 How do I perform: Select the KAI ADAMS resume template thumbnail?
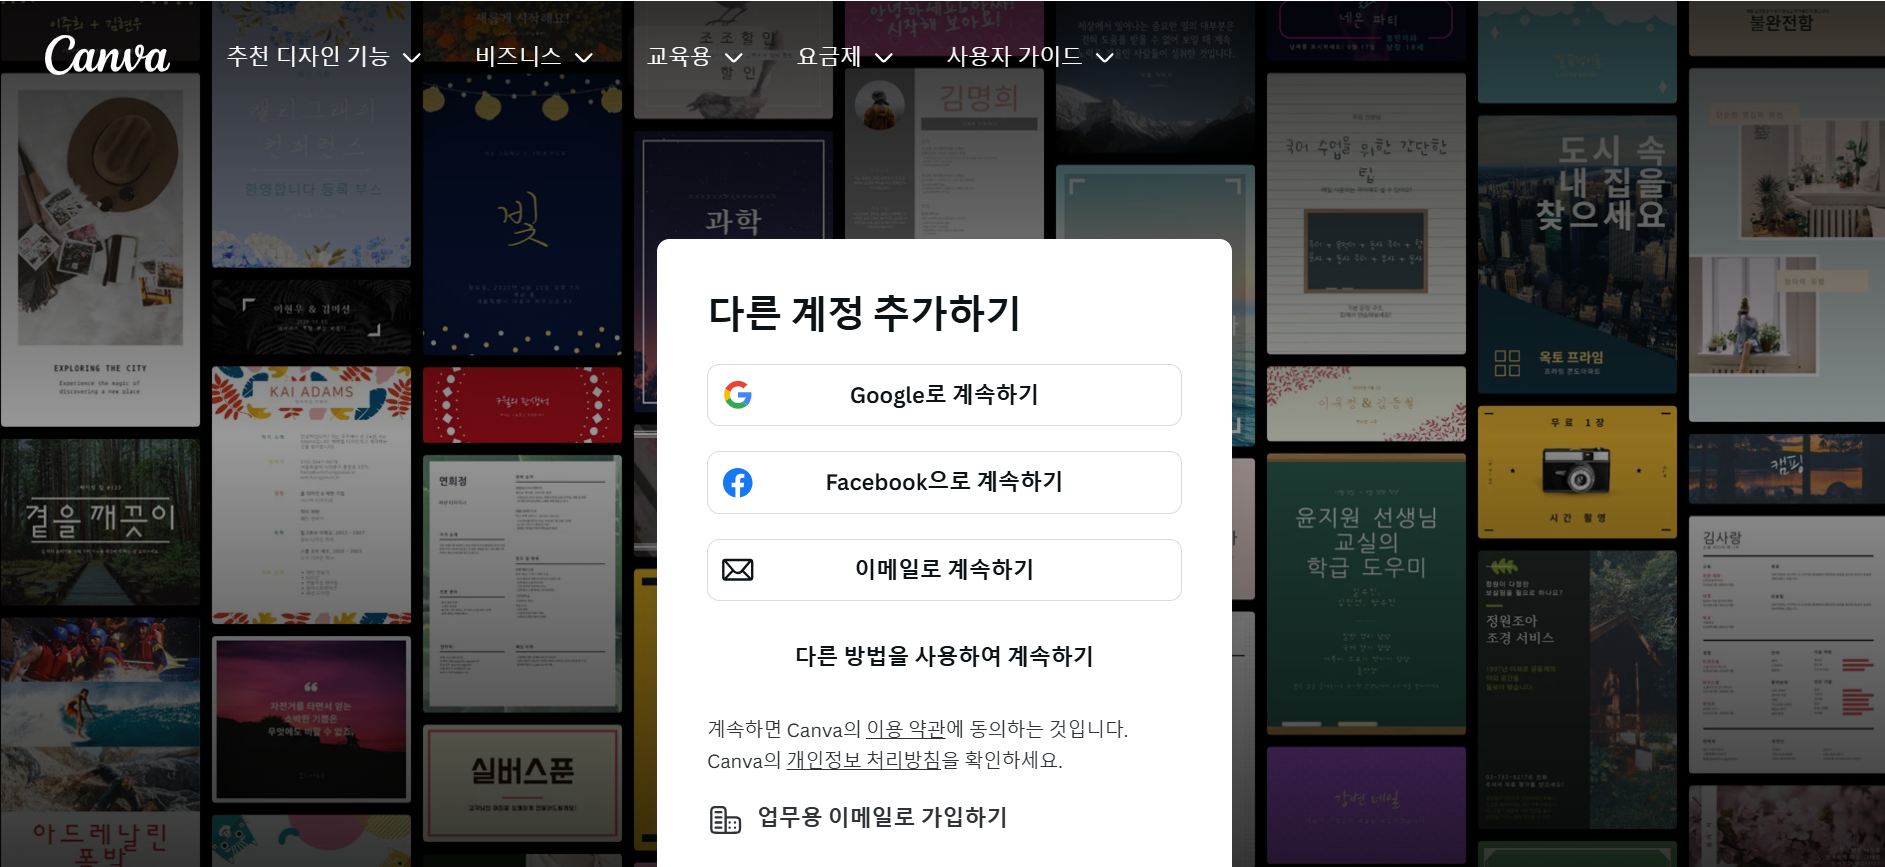click(311, 495)
